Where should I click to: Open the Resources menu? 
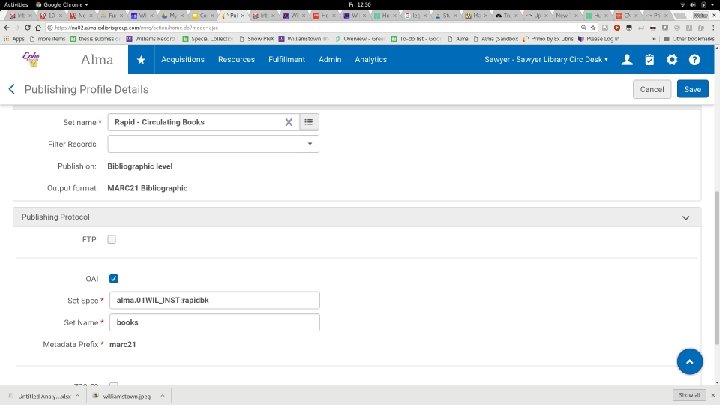[x=236, y=60]
